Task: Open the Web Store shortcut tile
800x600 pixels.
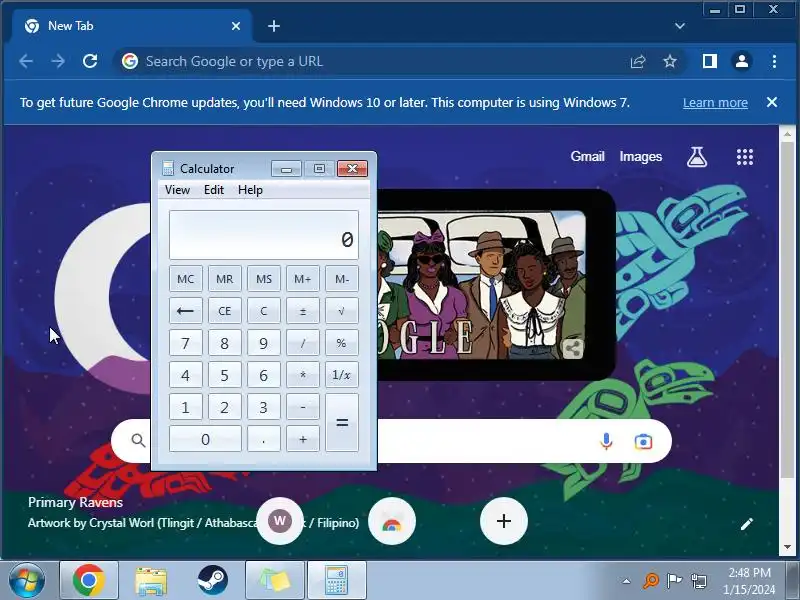Action: [392, 521]
